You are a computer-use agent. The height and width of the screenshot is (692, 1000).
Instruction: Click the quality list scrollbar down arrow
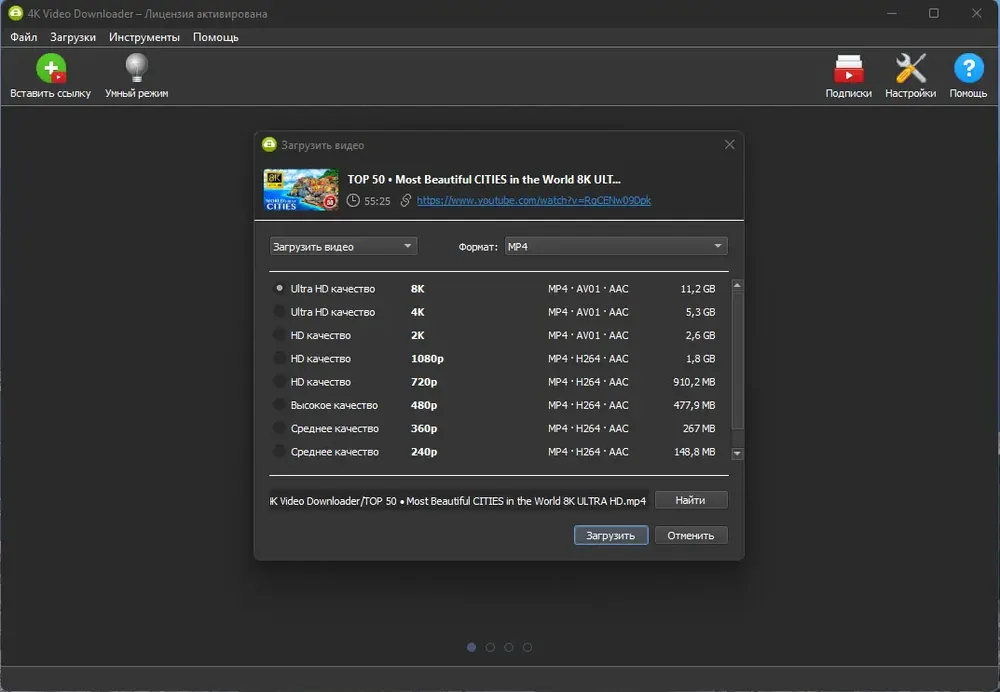pyautogui.click(x=737, y=453)
